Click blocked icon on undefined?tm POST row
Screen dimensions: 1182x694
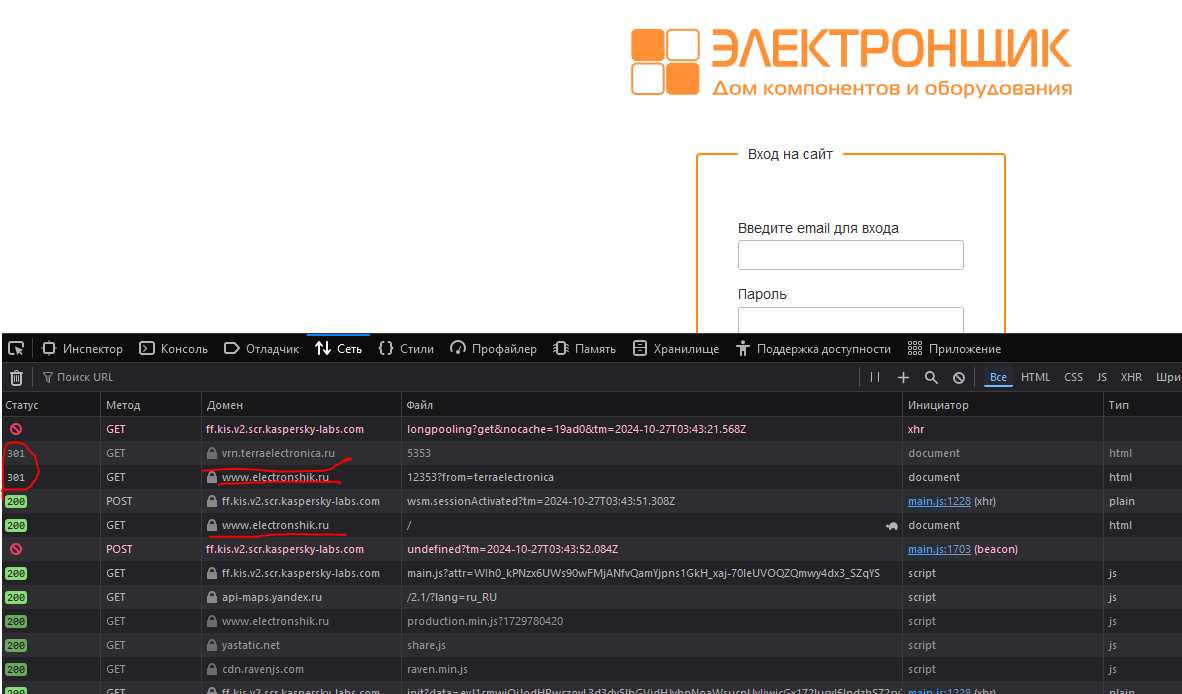16,549
